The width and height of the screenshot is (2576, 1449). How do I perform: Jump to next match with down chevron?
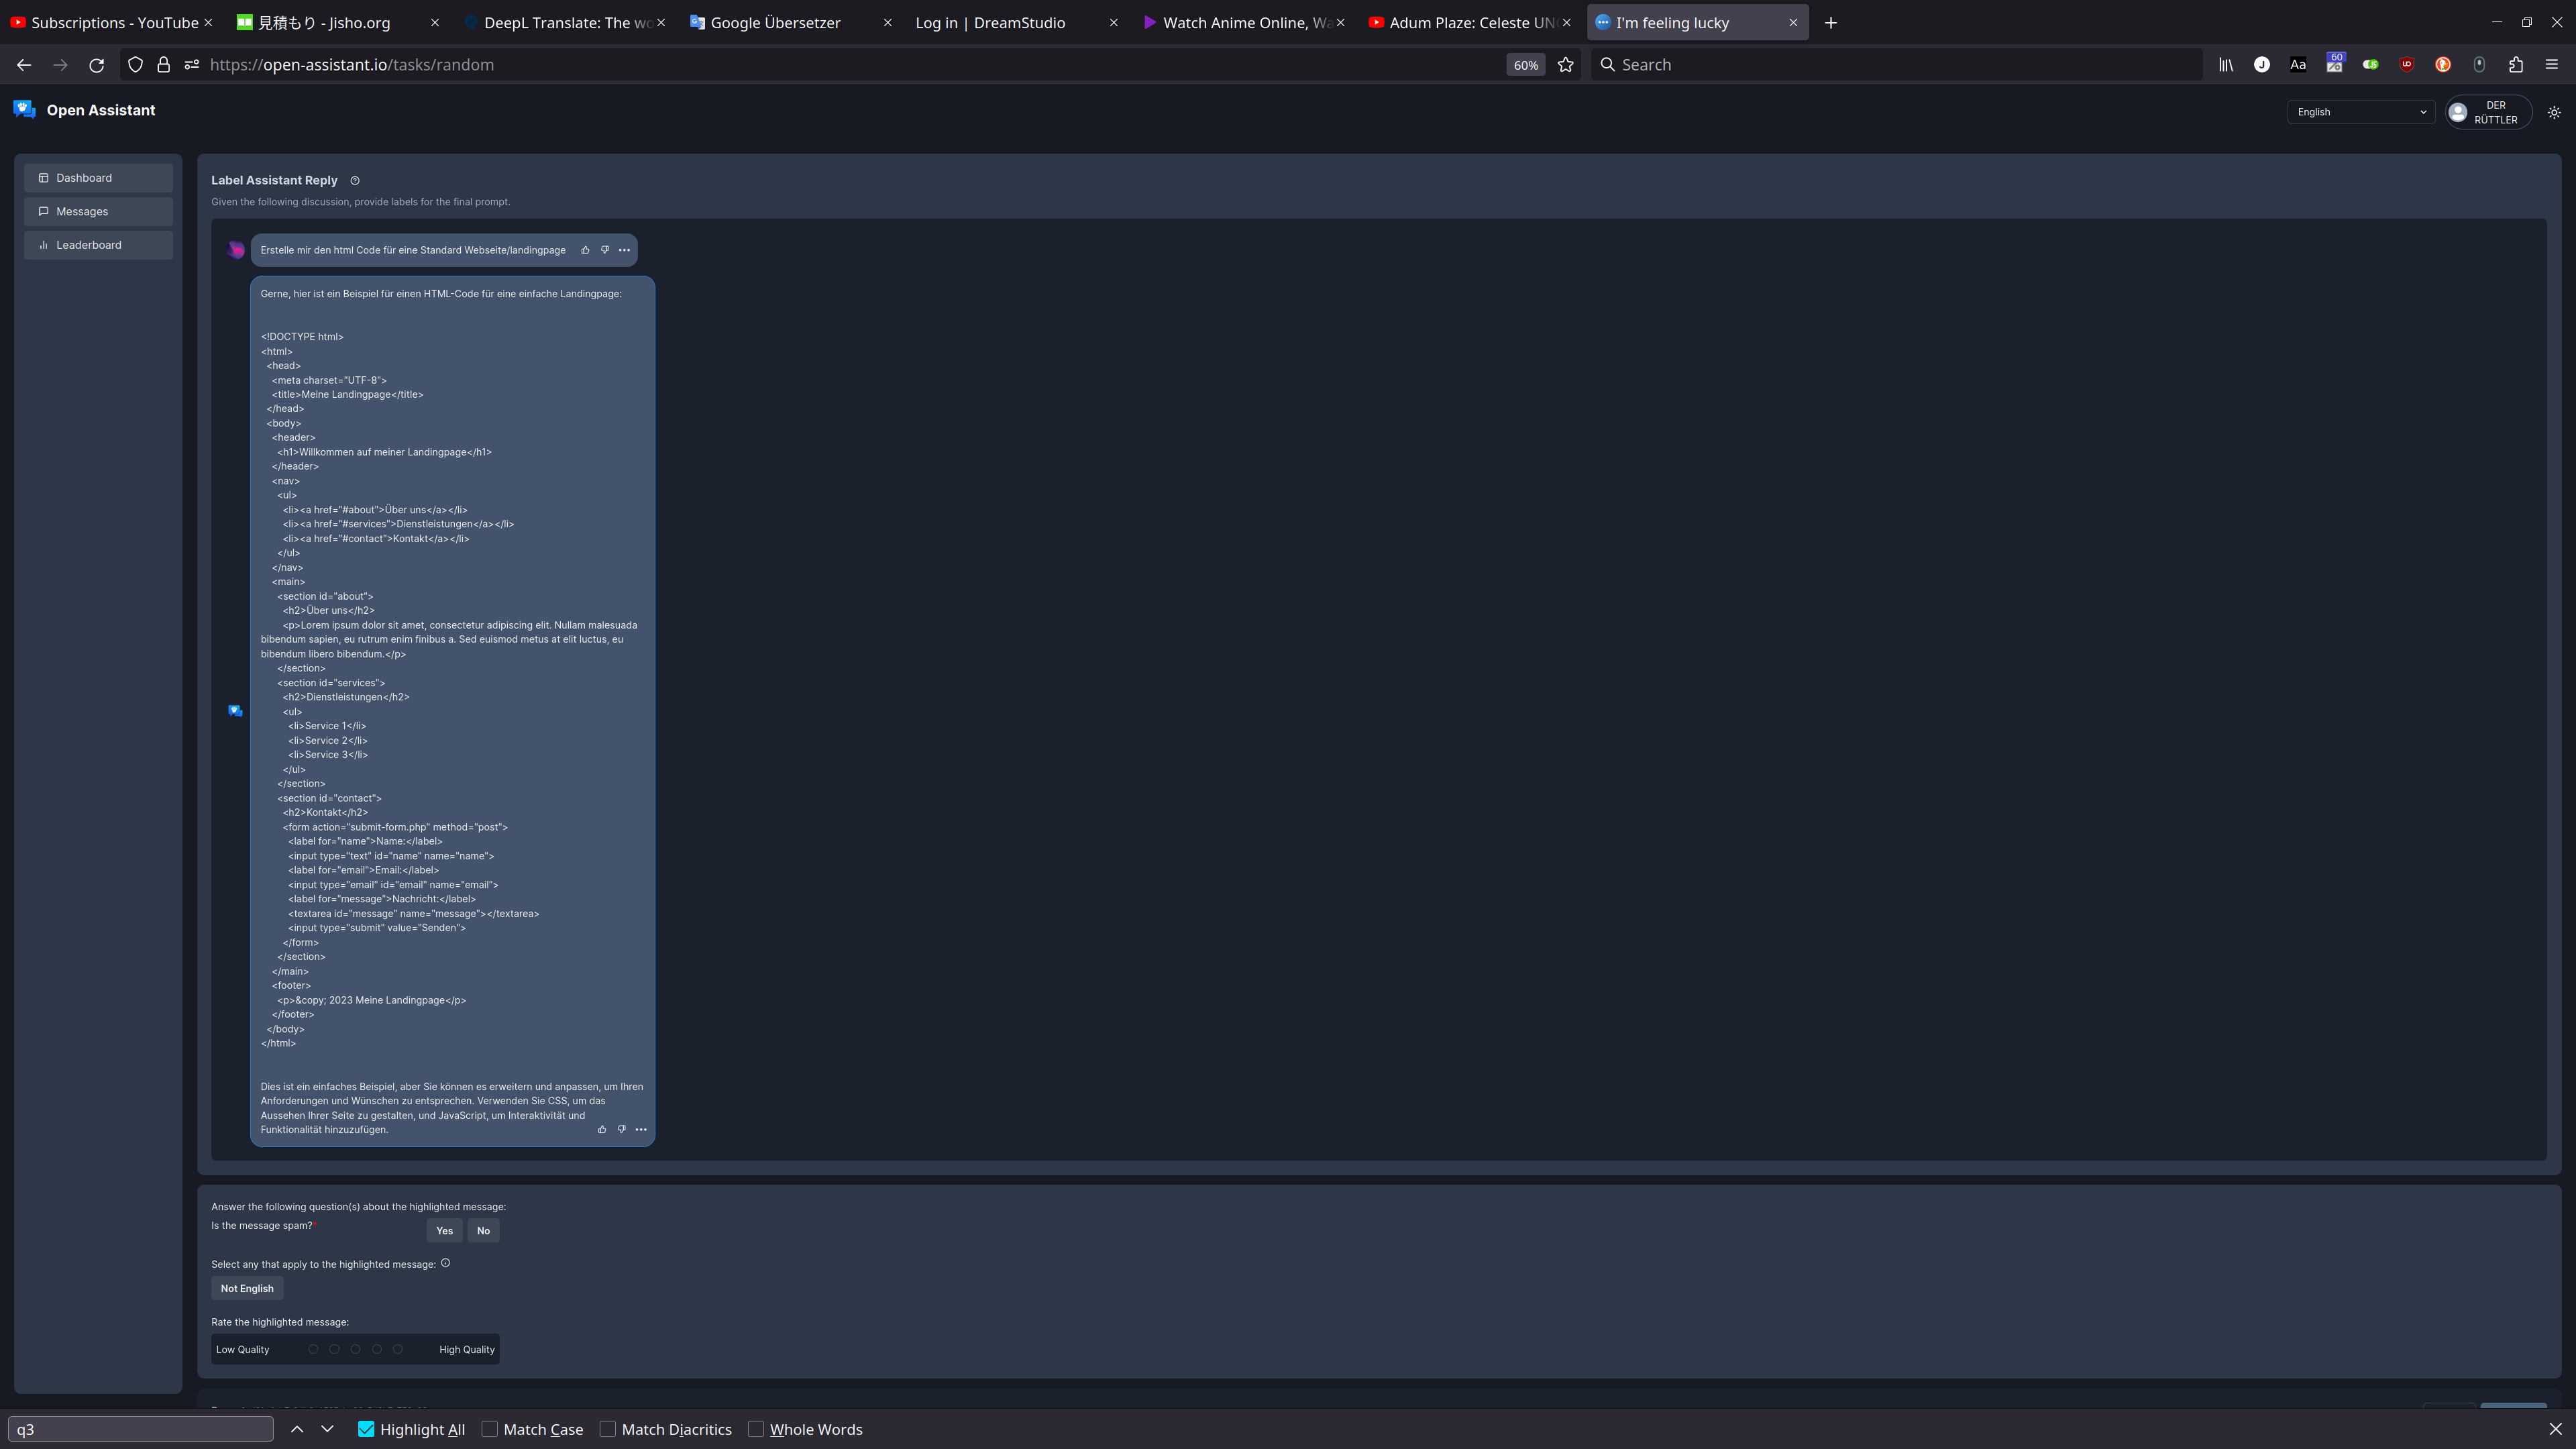tap(328, 1429)
